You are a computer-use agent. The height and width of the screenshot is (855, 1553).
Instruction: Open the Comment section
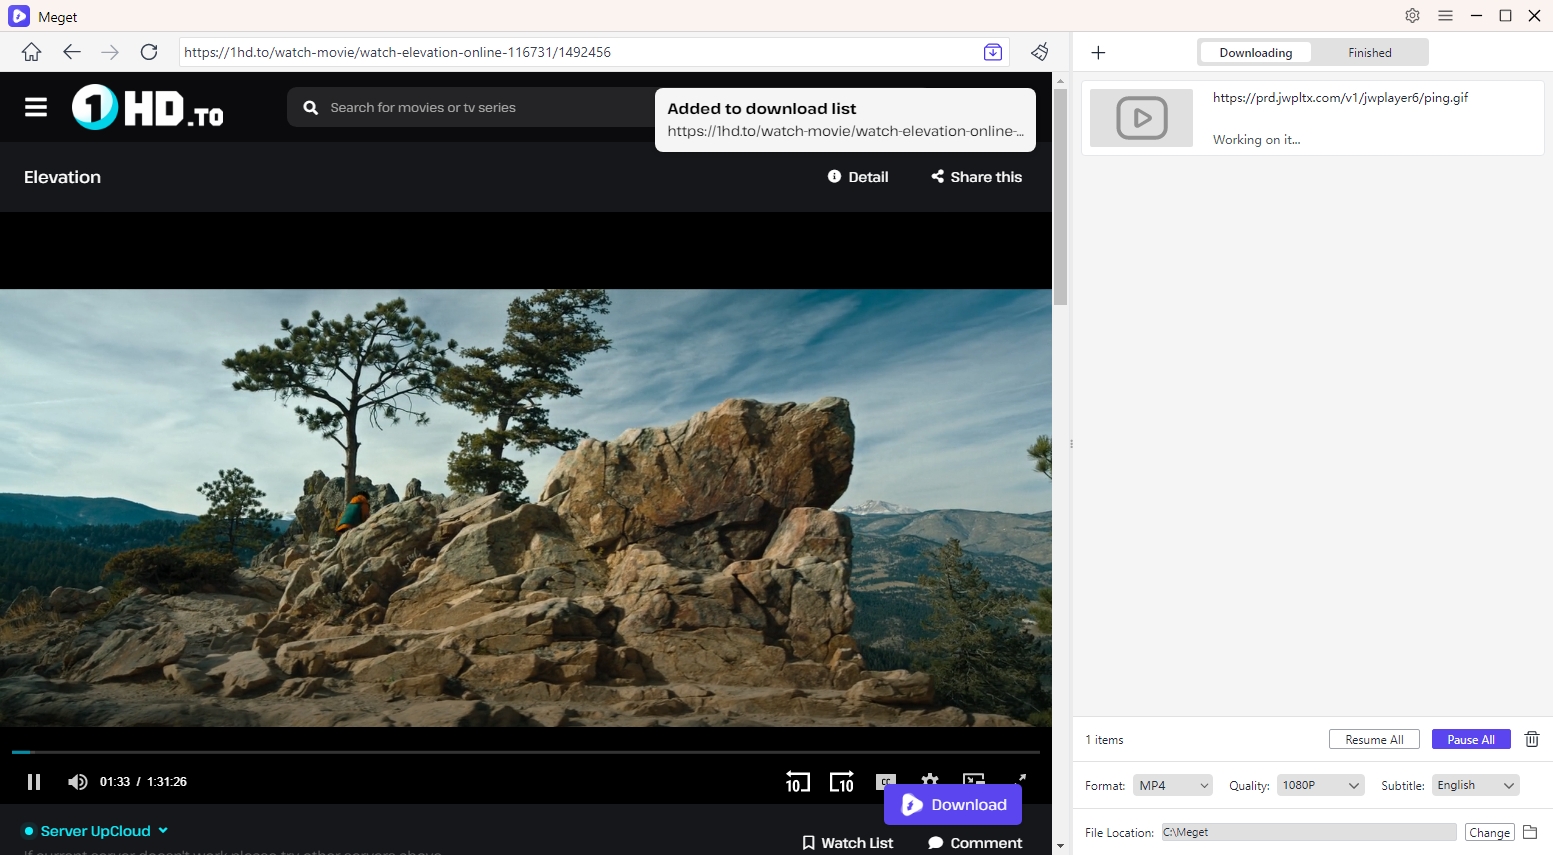(x=975, y=843)
